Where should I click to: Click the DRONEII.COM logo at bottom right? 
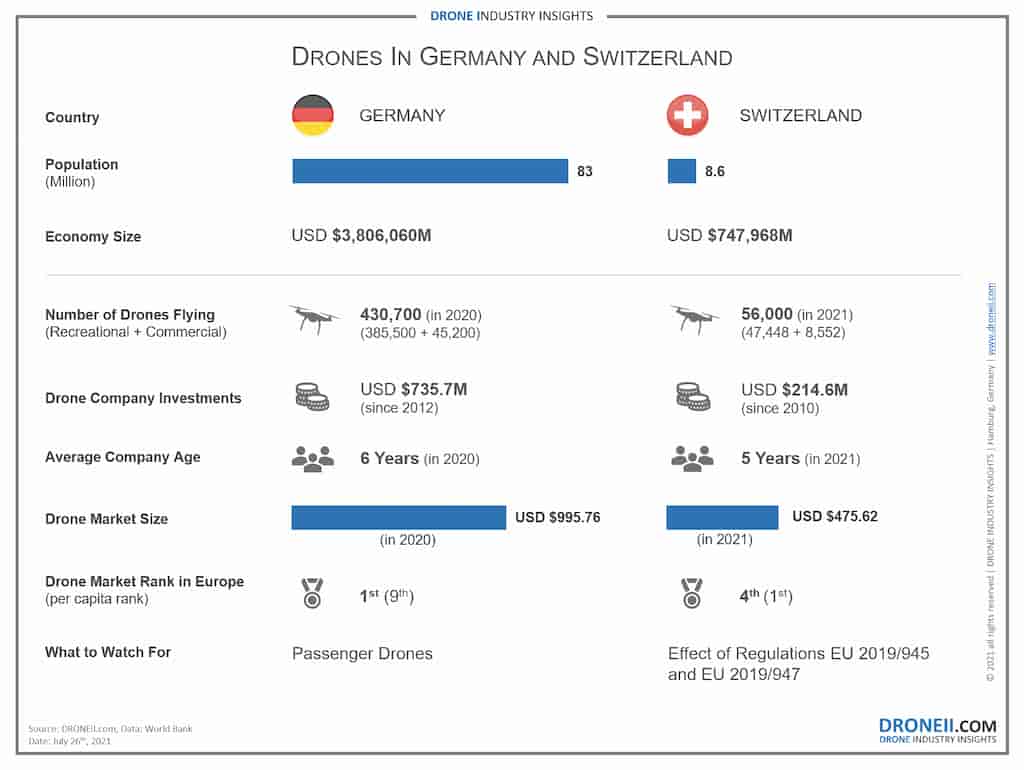[x=937, y=730]
